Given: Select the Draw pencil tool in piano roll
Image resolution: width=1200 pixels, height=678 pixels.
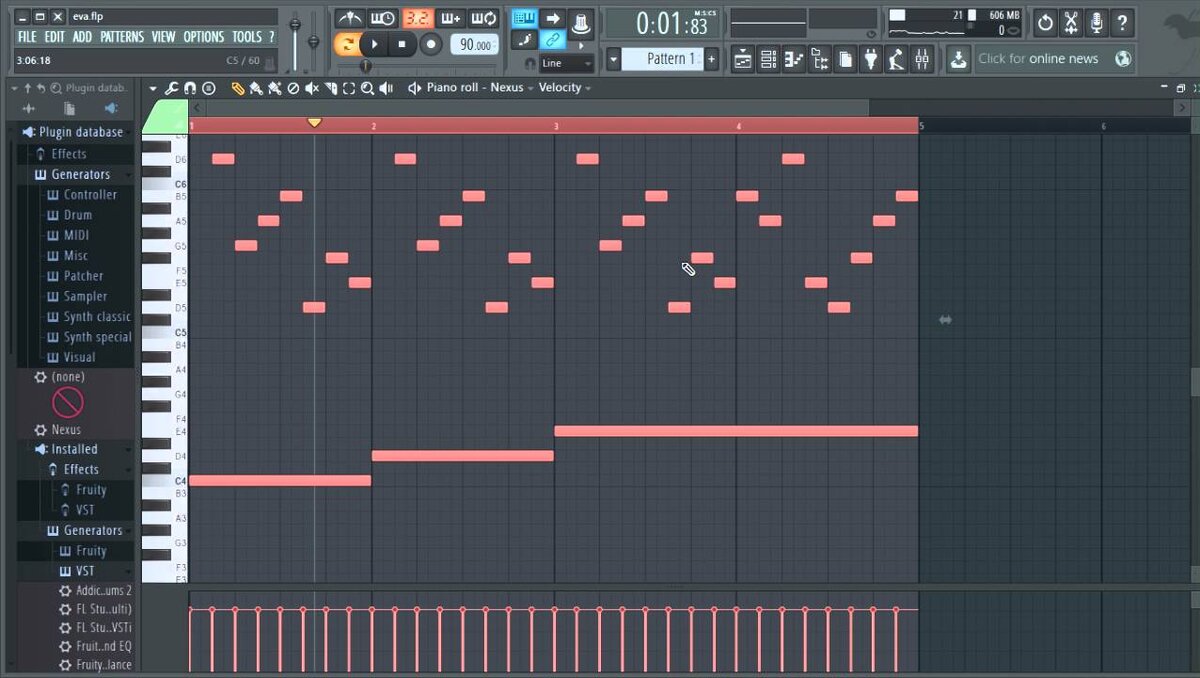Looking at the screenshot, I should [x=238, y=88].
